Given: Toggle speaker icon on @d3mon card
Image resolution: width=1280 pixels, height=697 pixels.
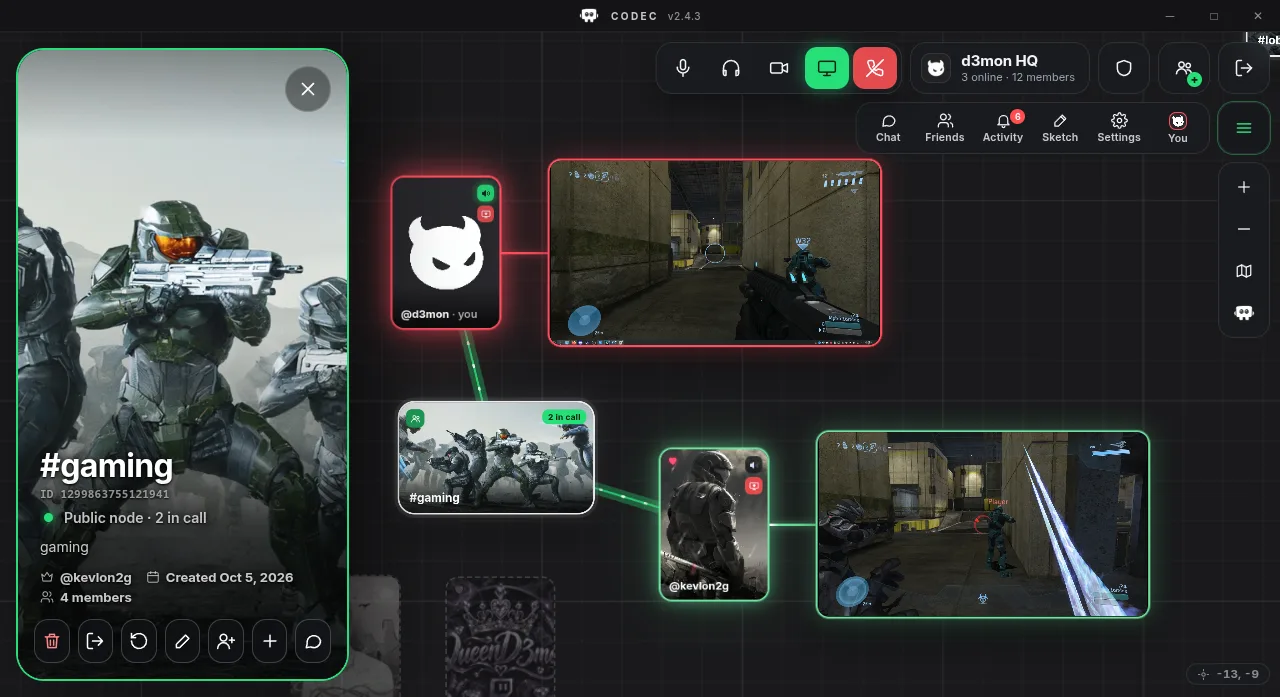Looking at the screenshot, I should tap(485, 193).
